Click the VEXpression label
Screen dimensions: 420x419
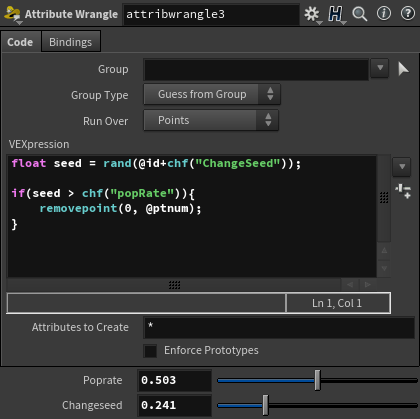coord(39,144)
